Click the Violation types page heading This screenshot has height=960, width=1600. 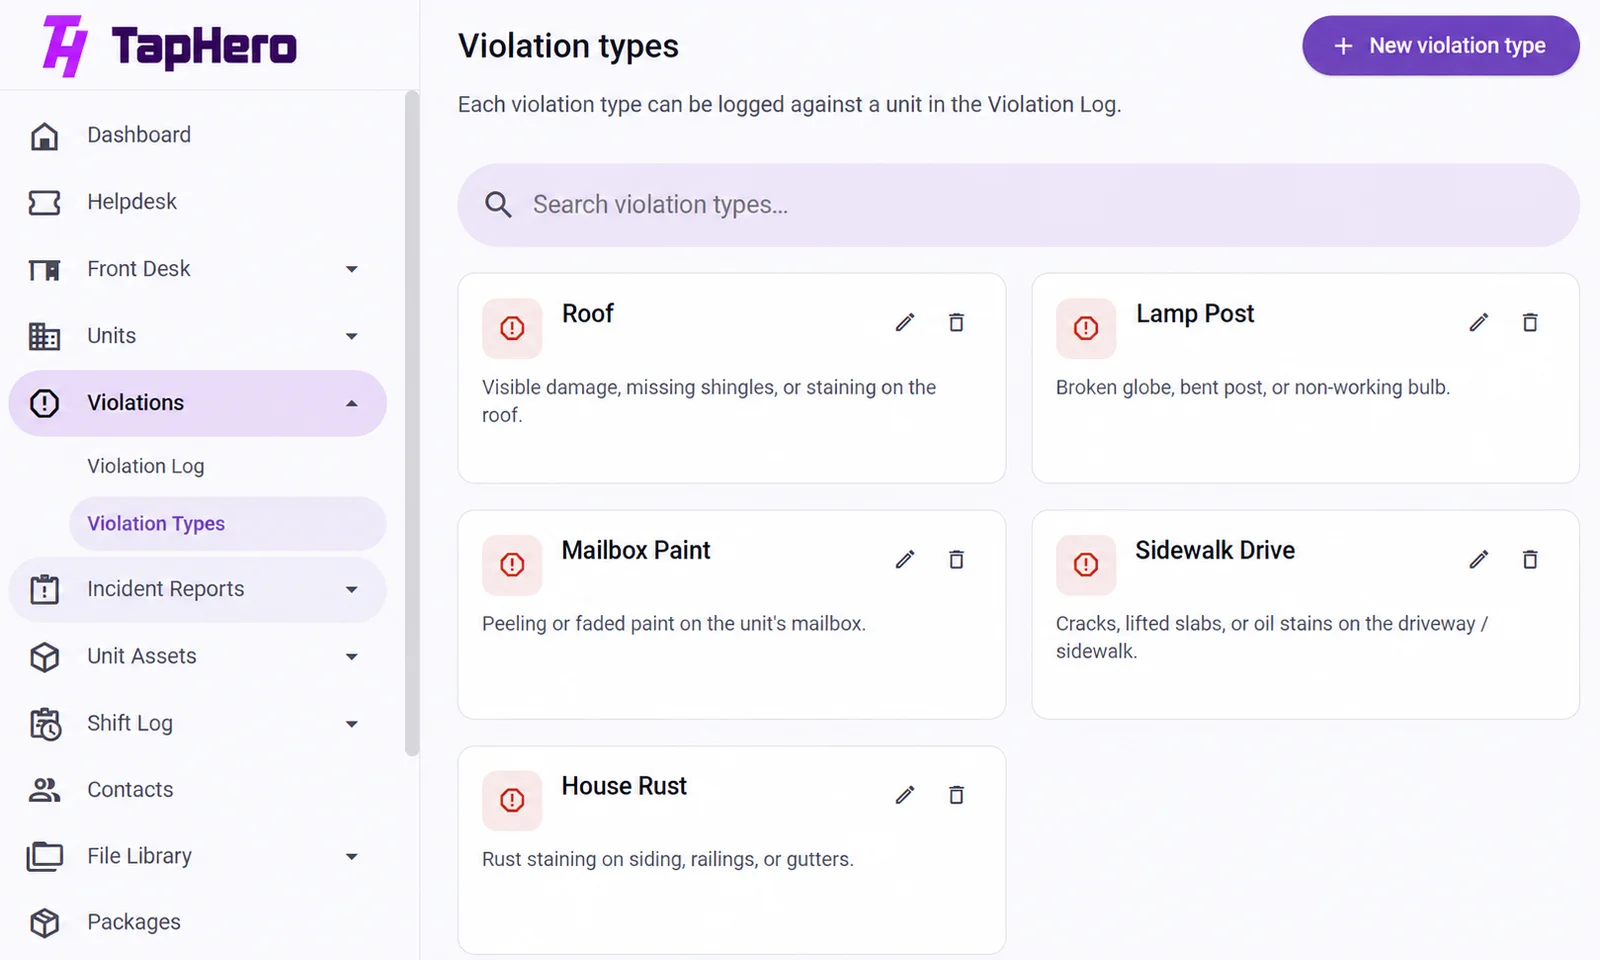[568, 46]
